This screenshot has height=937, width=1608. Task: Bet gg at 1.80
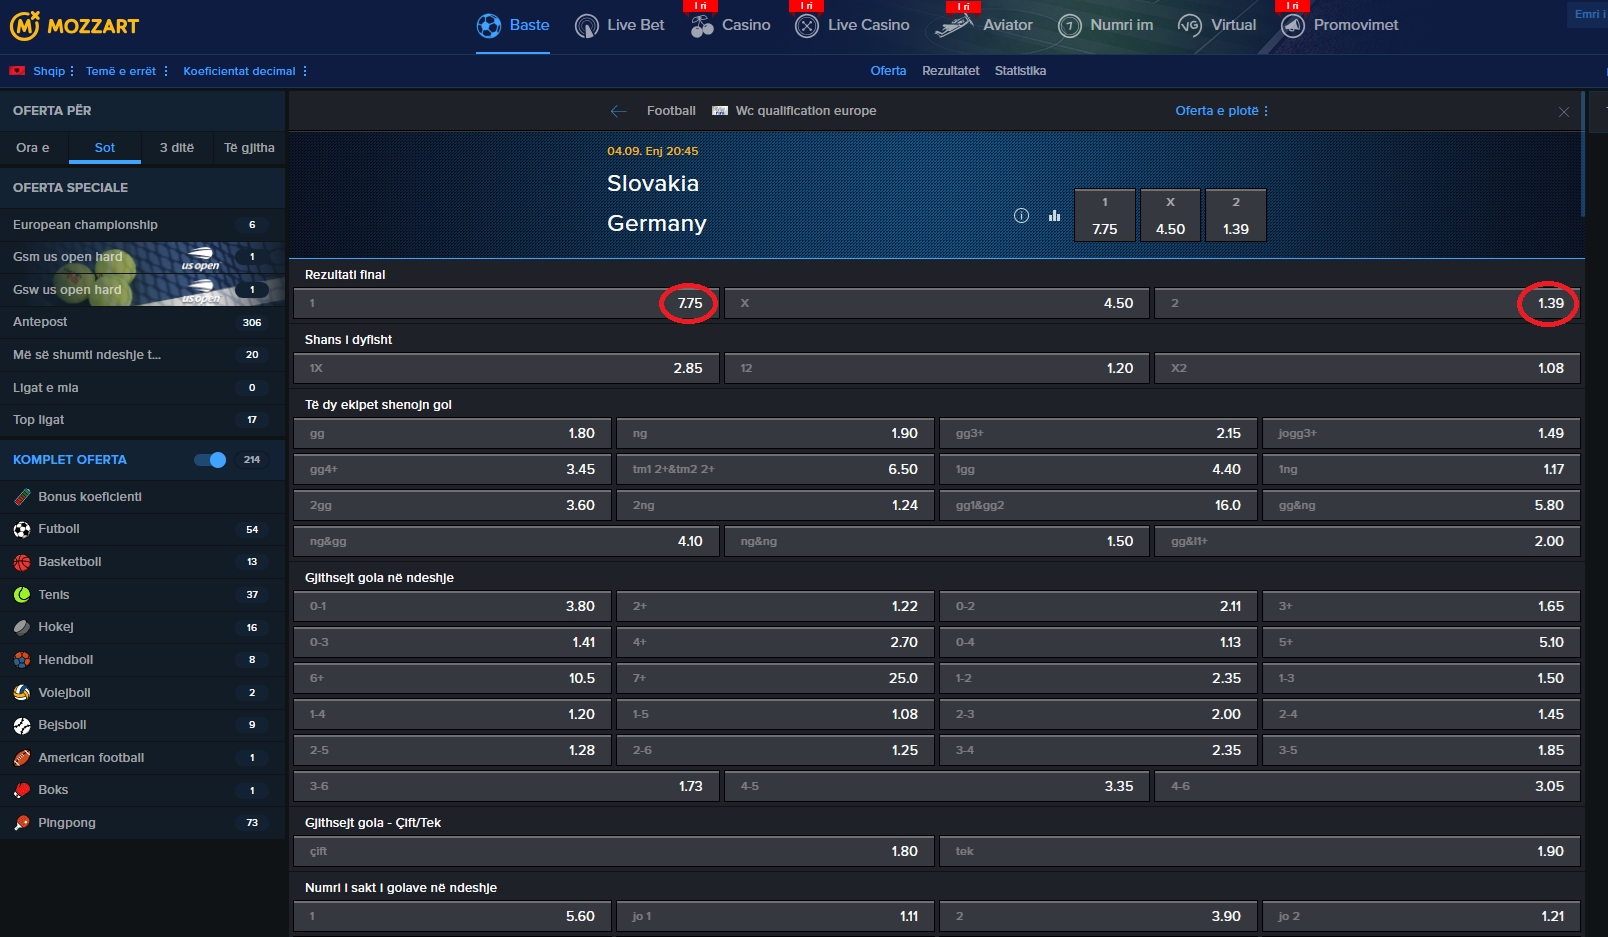[452, 433]
